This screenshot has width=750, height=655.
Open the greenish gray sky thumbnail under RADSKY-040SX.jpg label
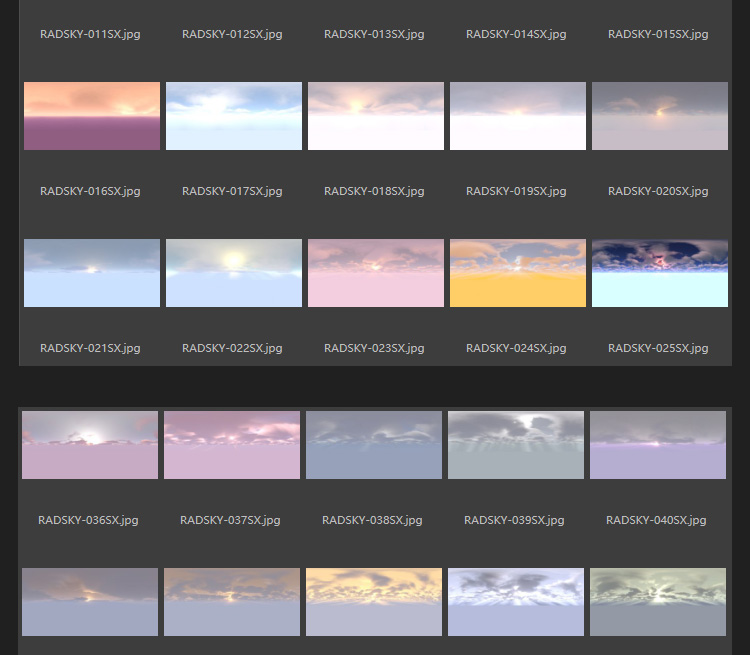pos(658,602)
